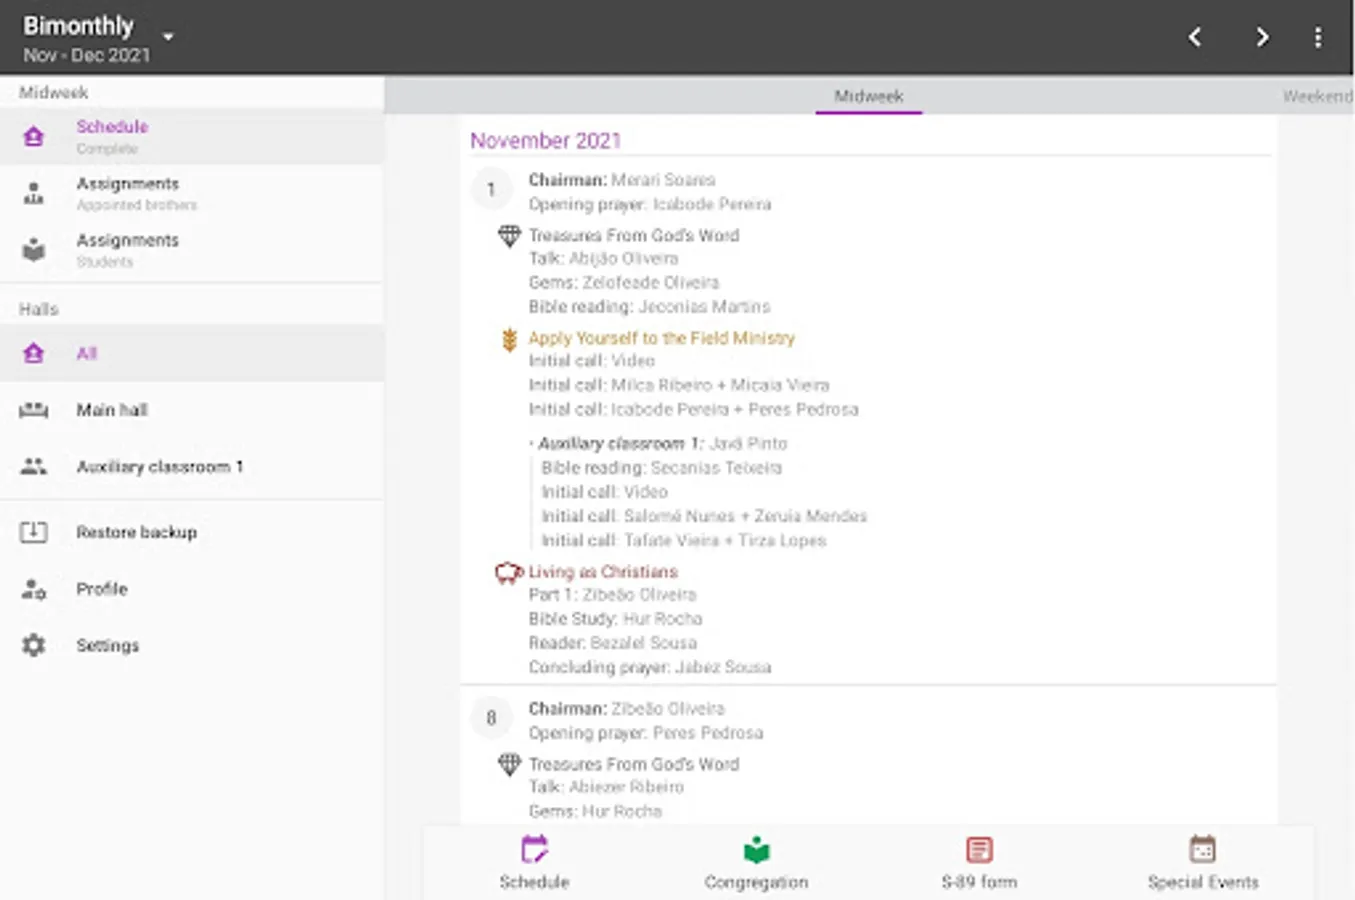The image size is (1355, 900).
Task: Open the Schedule bottom navigation icon
Action: (x=534, y=850)
